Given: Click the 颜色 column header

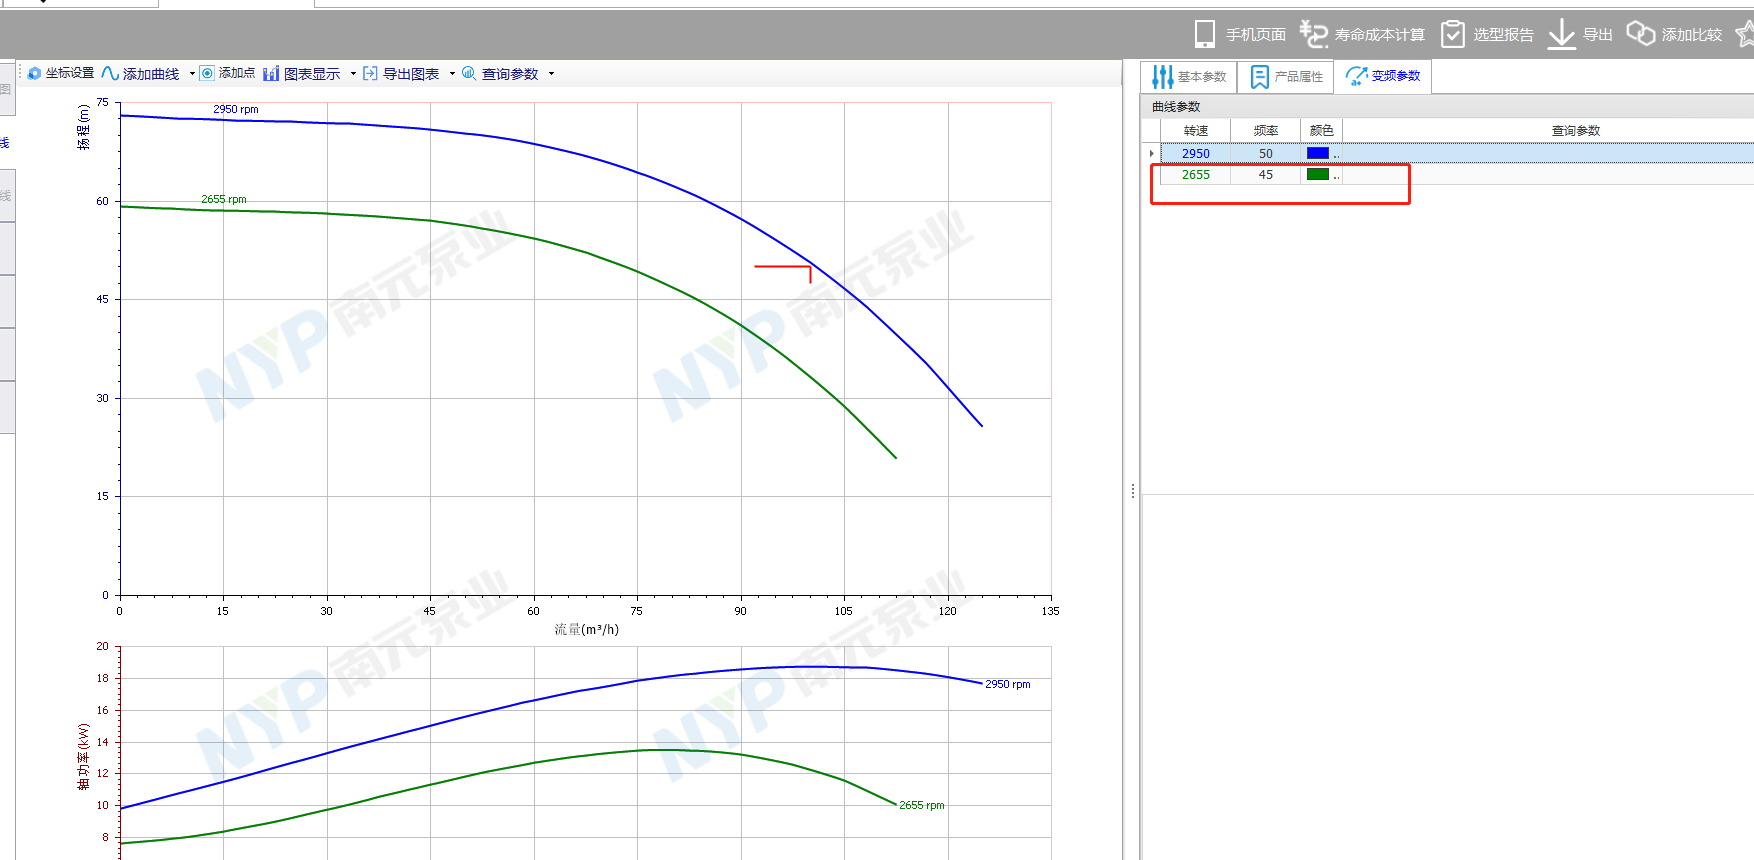Looking at the screenshot, I should (1322, 131).
